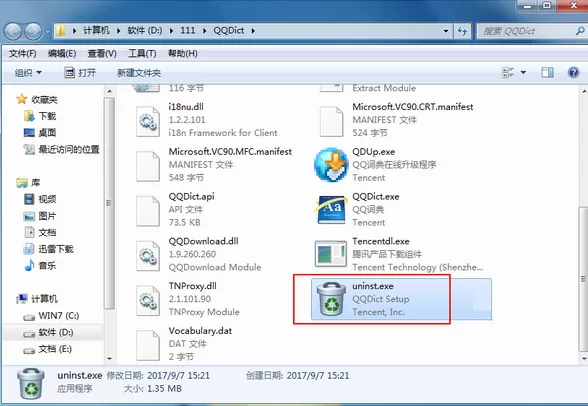Screen dimensions: 588x406
Task: Select Microsoft.VC90.CRT.manifest file icon
Action: pos(331,121)
